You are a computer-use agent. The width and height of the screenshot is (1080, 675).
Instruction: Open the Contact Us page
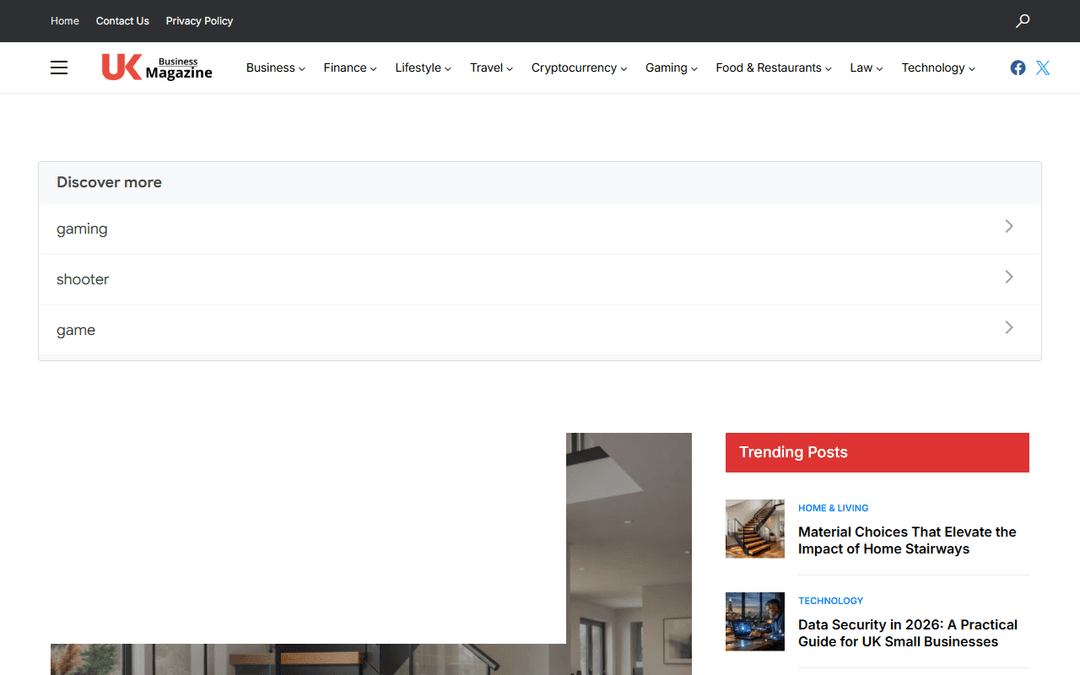(x=123, y=21)
